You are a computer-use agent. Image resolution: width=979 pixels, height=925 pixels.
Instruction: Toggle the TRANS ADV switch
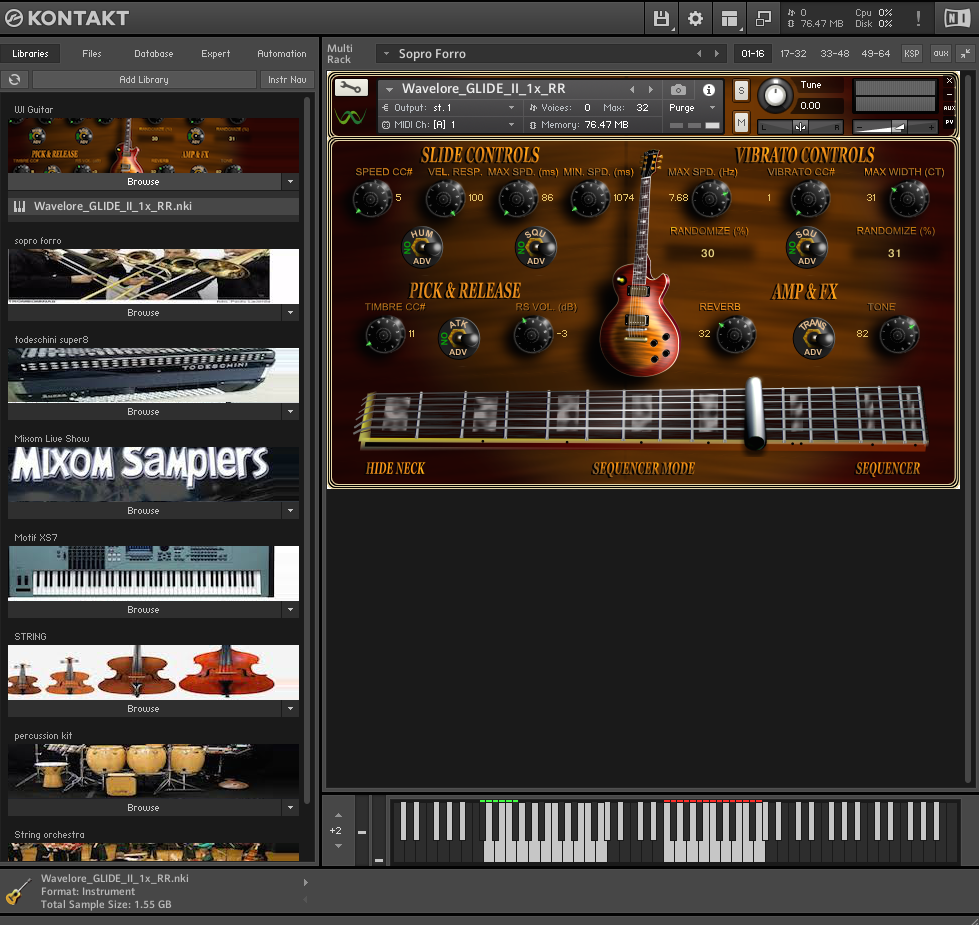813,338
